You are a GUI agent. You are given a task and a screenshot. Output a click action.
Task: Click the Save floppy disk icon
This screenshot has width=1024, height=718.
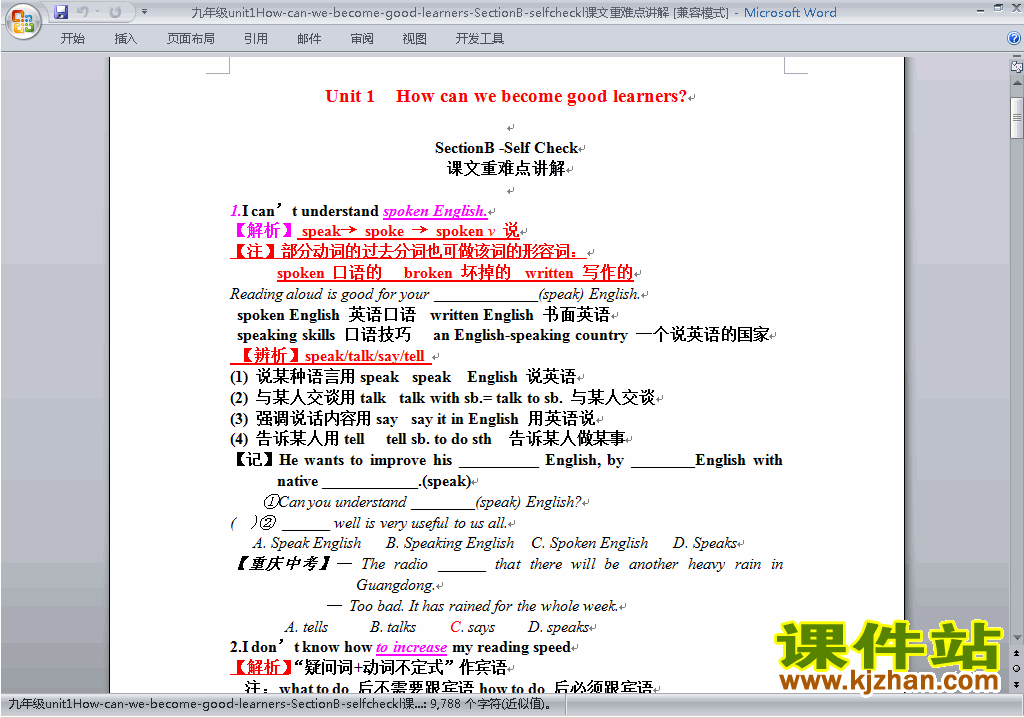point(61,12)
